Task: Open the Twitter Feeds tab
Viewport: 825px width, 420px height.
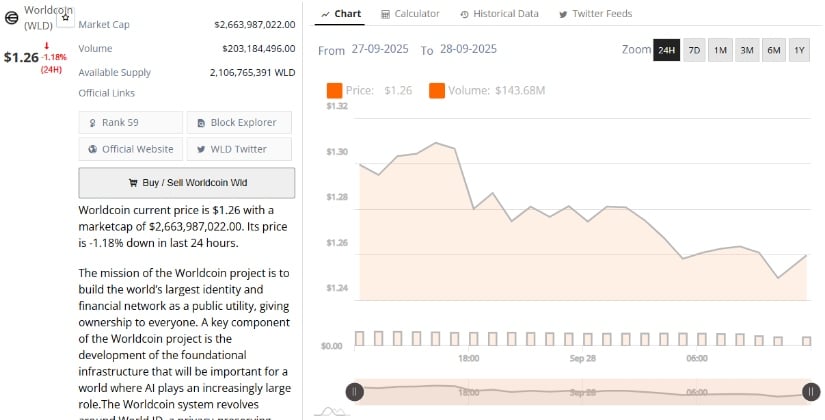Action: tap(595, 14)
